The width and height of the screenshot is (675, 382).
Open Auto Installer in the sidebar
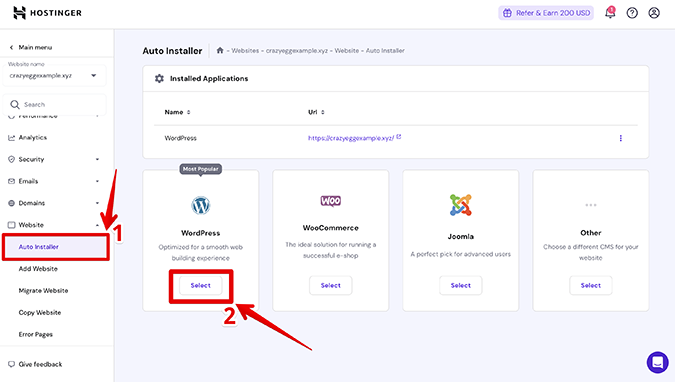coord(38,247)
